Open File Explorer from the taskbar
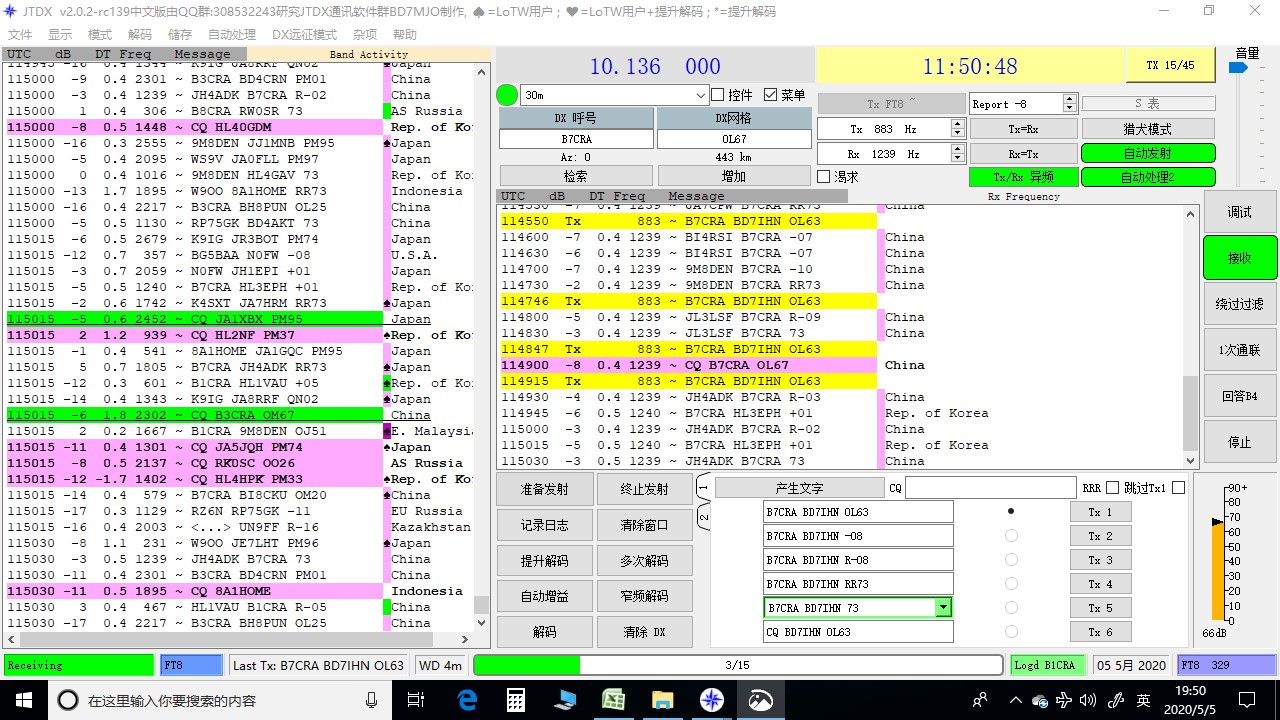 click(x=663, y=700)
